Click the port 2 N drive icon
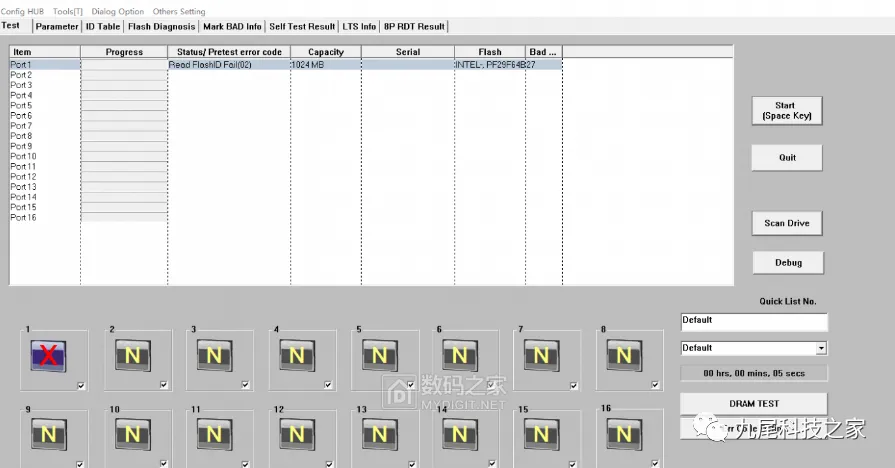The width and height of the screenshot is (895, 468). coord(133,355)
